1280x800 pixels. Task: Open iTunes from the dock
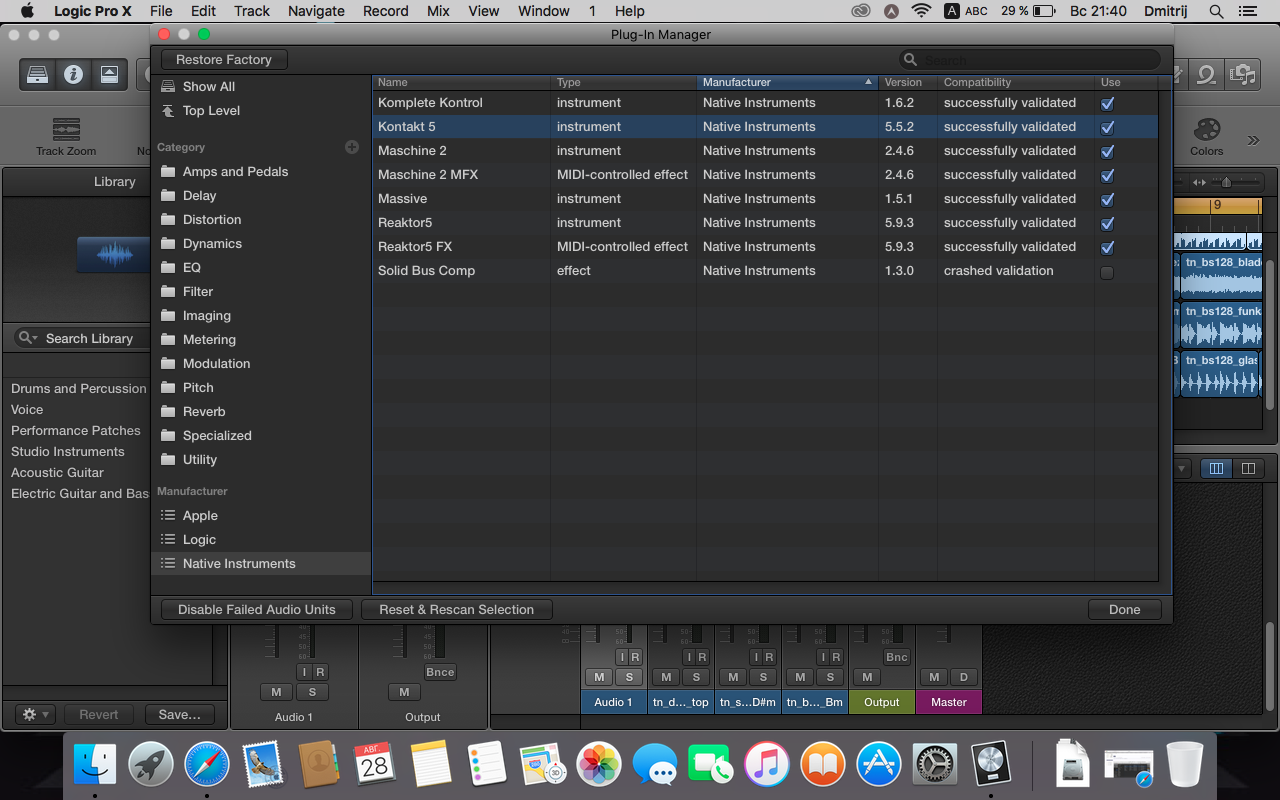pyautogui.click(x=767, y=766)
